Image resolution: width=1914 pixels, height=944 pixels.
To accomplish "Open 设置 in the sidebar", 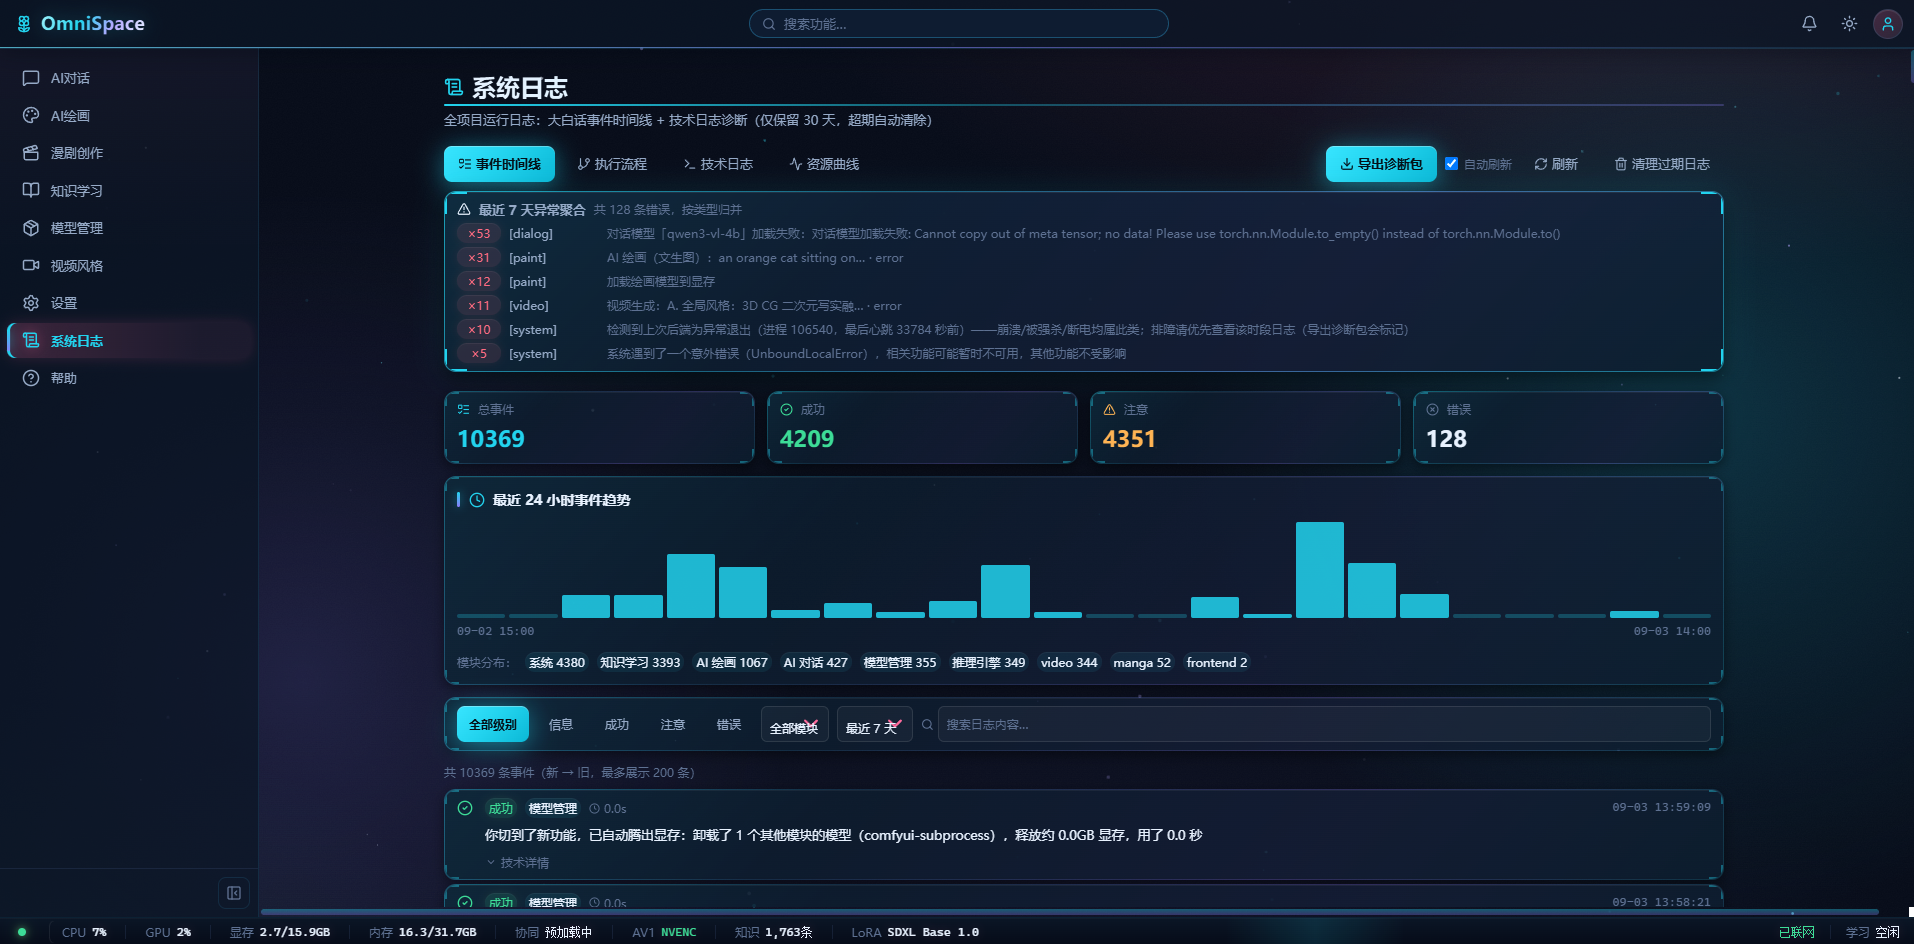I will point(129,303).
